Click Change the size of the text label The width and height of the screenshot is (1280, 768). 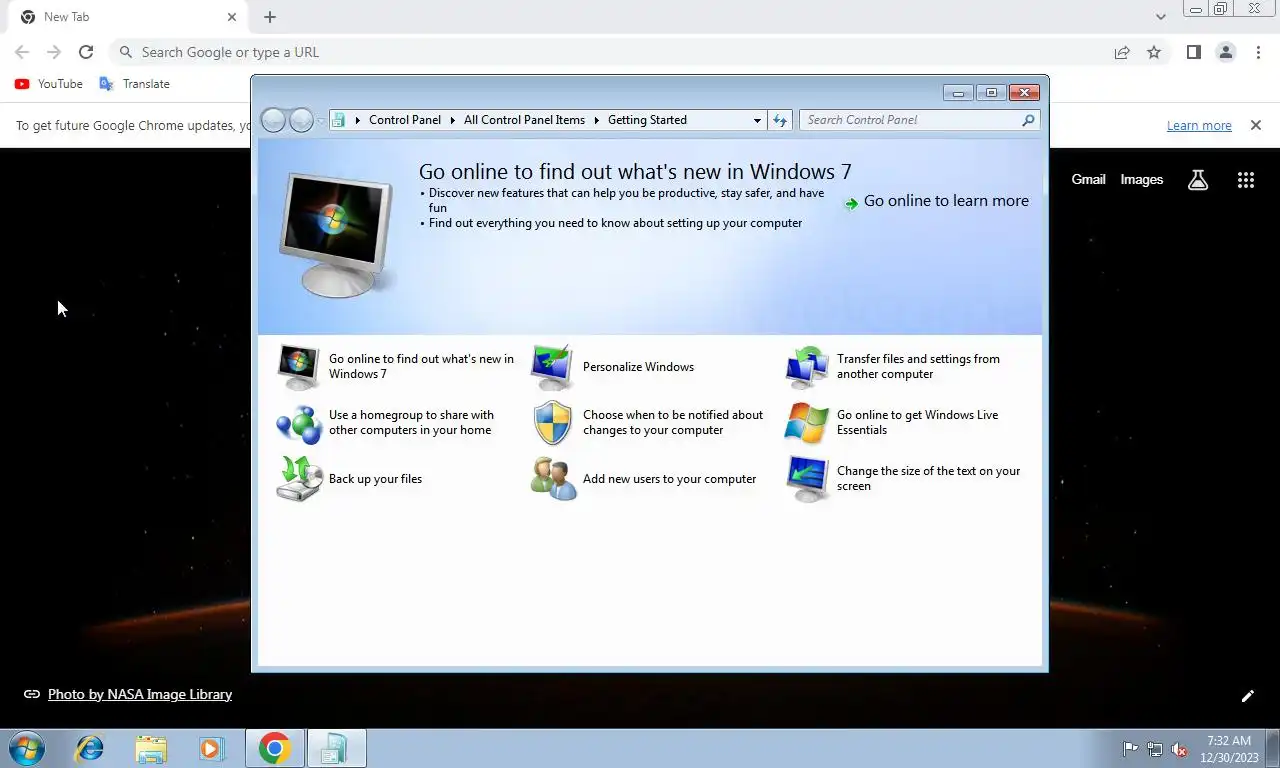tap(928, 479)
